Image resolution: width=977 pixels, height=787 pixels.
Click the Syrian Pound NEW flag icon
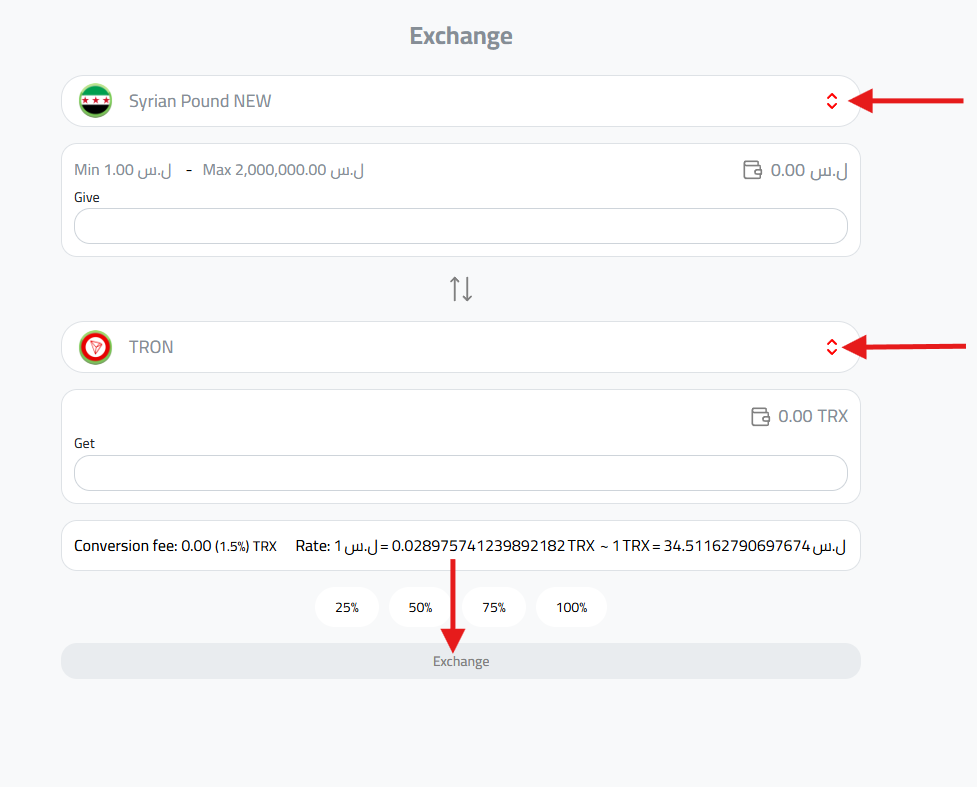click(x=95, y=100)
